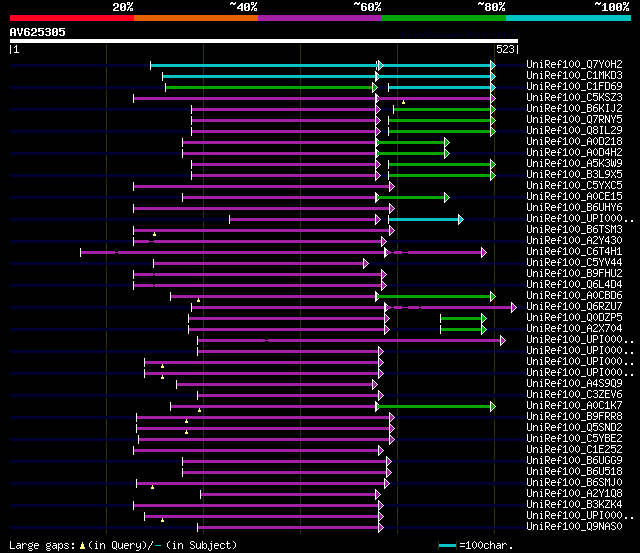Click UniRef100_C5YXC5 hit name
Image resolution: width=640 pixels, height=553 pixels.
coord(574,186)
